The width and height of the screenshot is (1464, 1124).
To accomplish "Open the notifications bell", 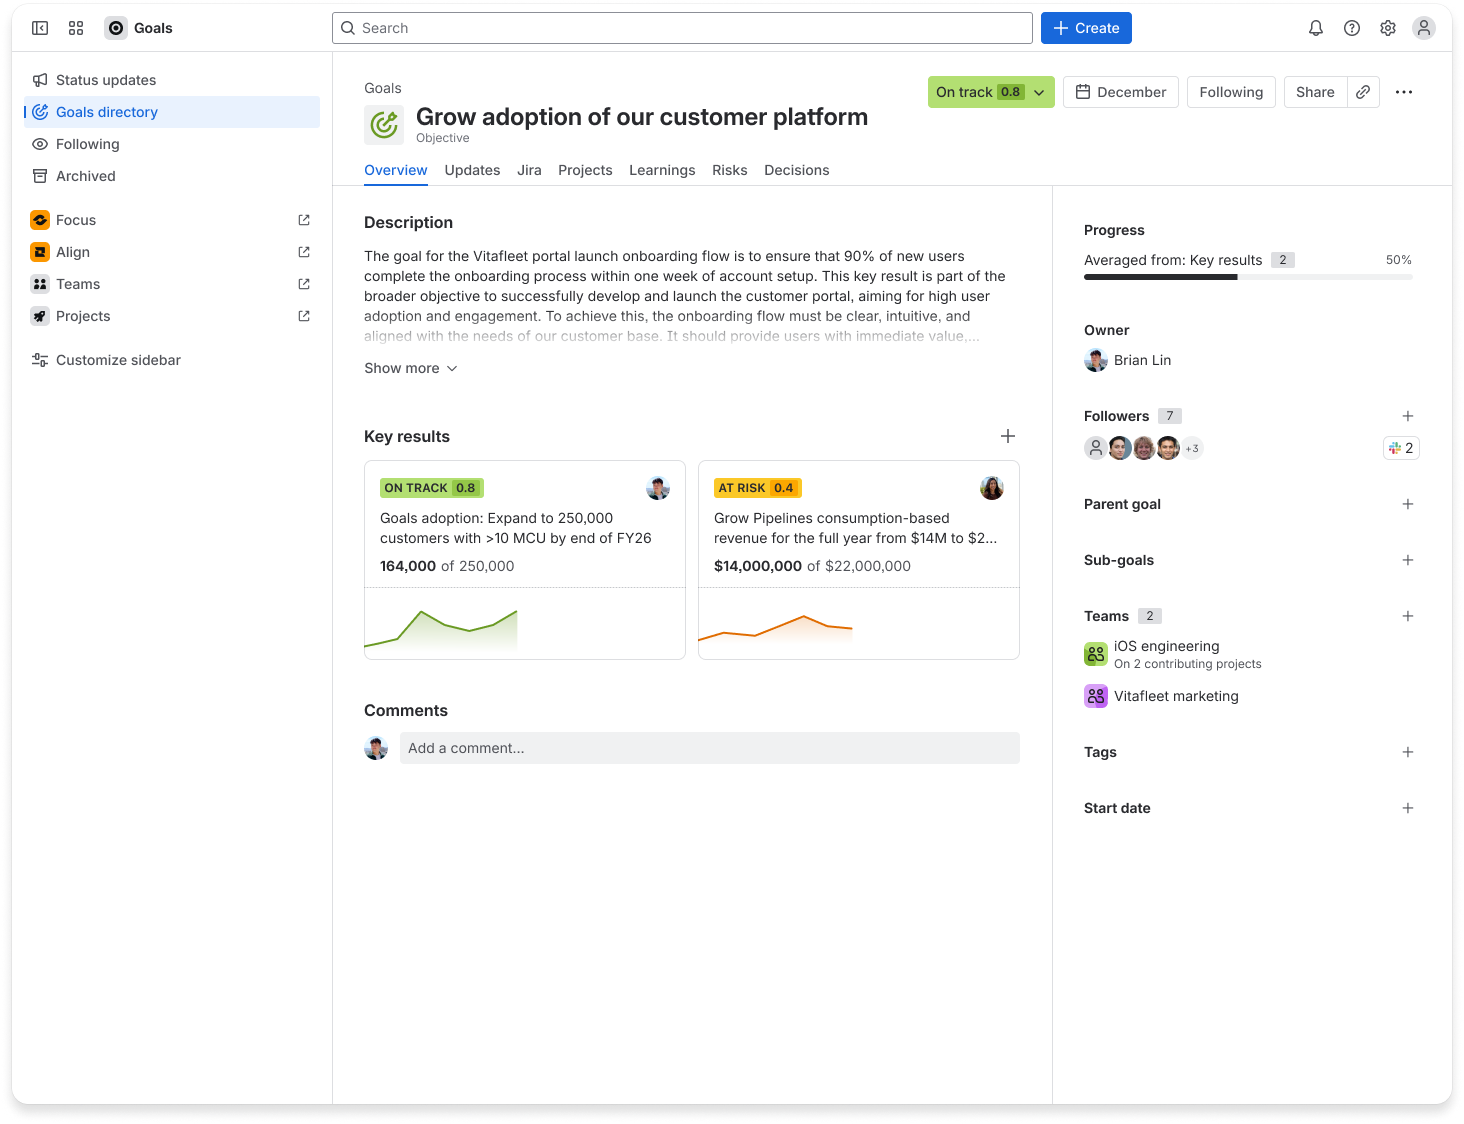I will tap(1315, 28).
